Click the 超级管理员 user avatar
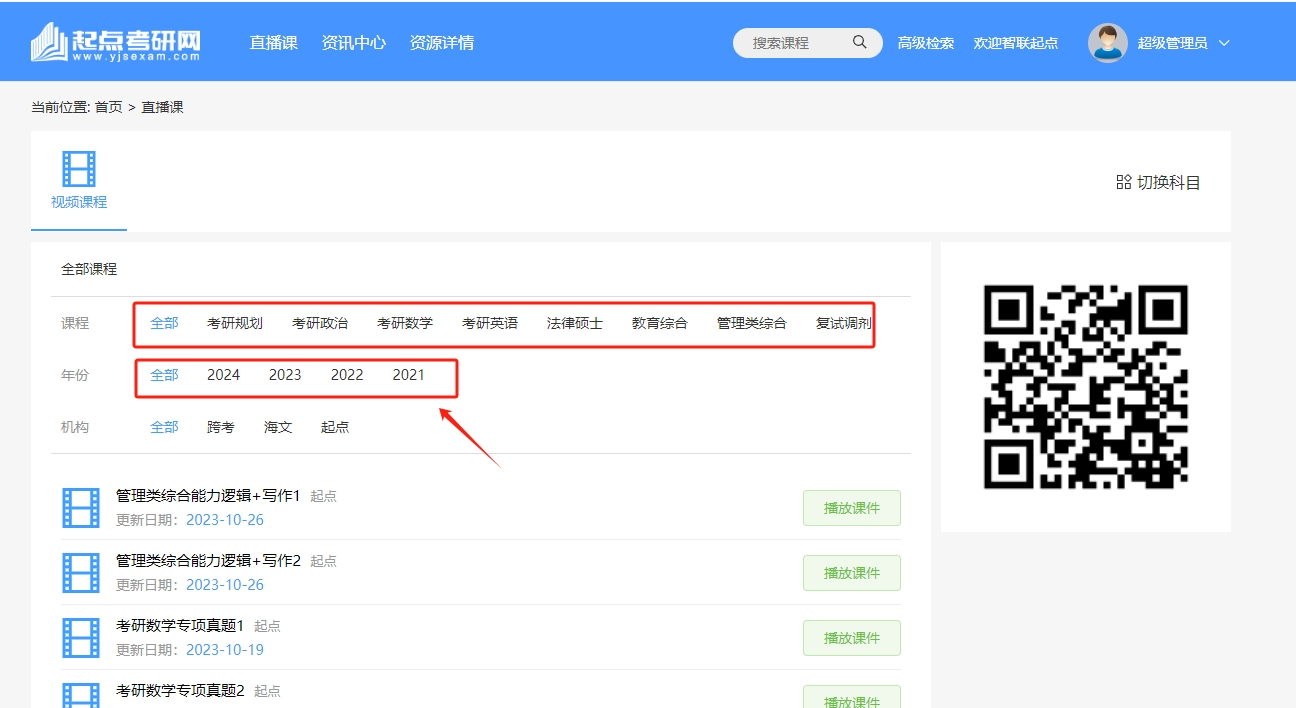Viewport: 1296px width, 708px height. tap(1107, 43)
